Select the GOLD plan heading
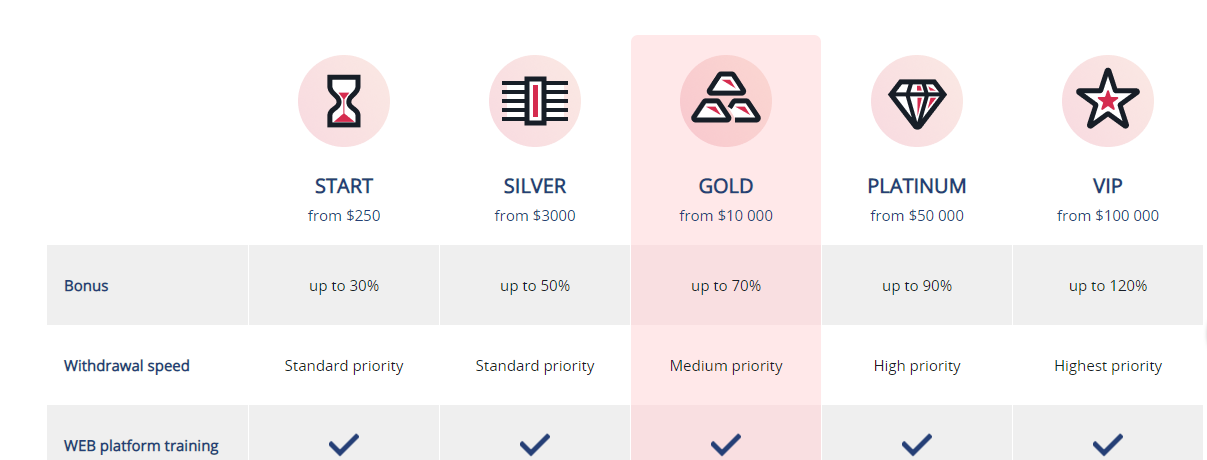This screenshot has width=1207, height=460. (x=726, y=186)
